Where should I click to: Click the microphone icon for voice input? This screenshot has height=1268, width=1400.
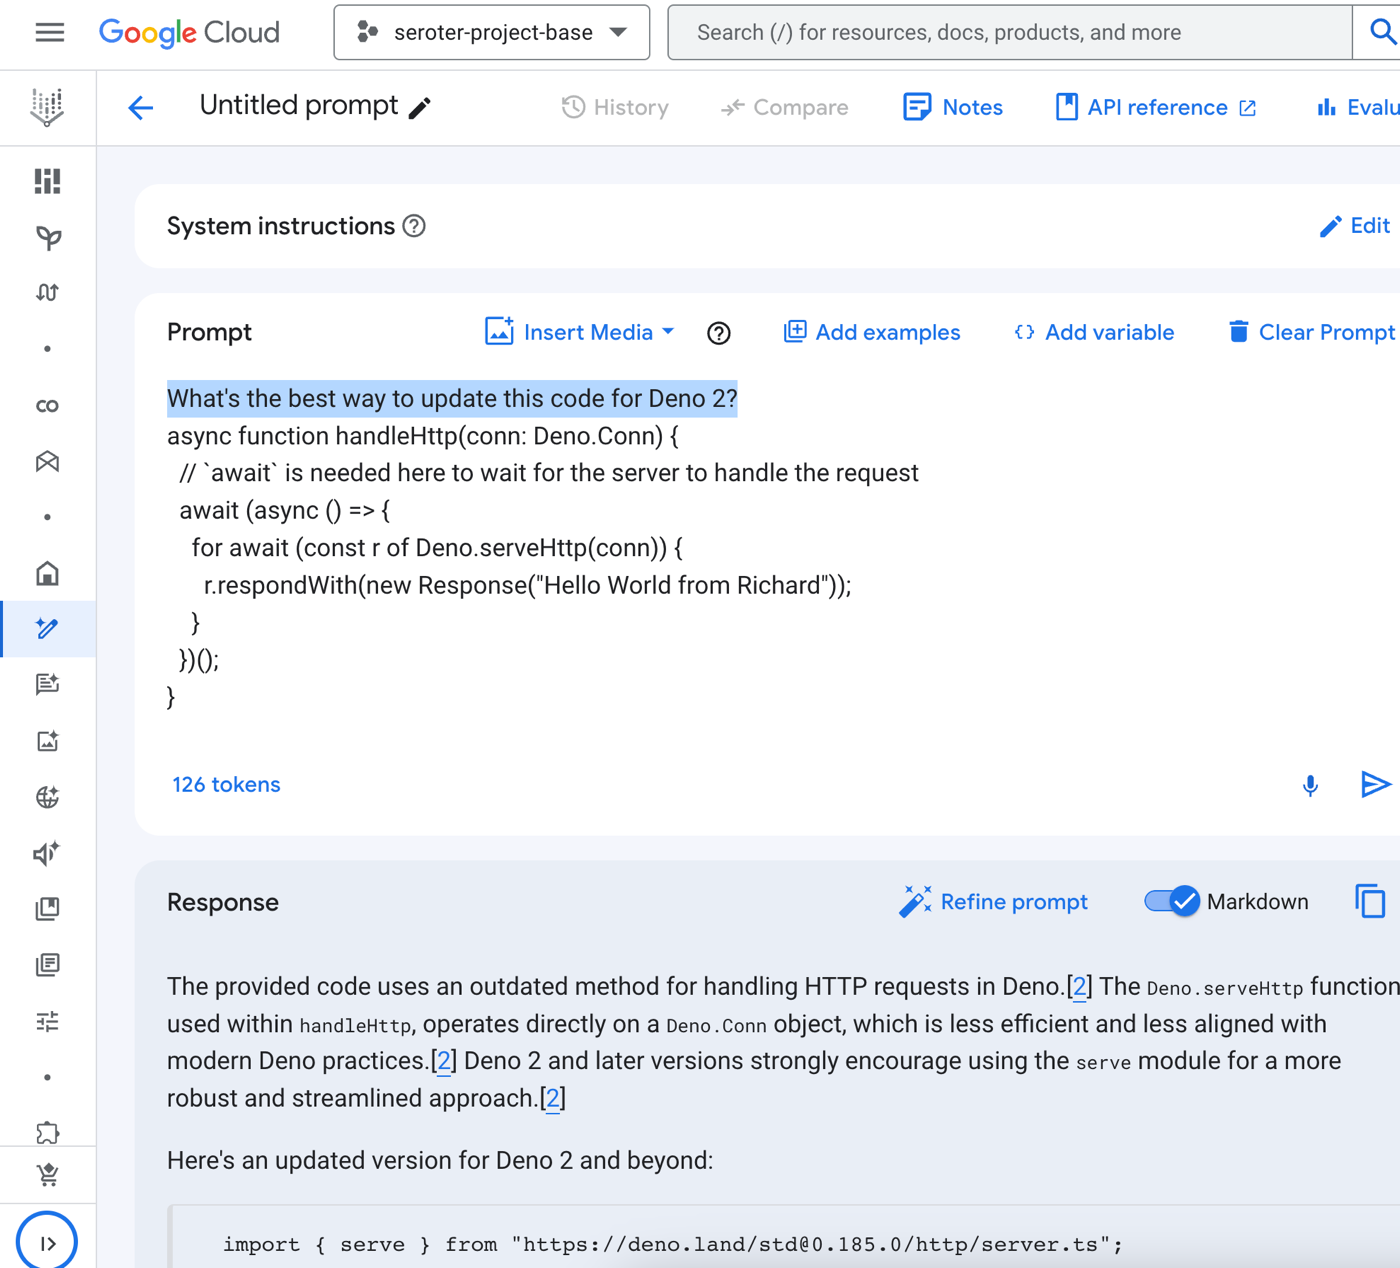1310,786
